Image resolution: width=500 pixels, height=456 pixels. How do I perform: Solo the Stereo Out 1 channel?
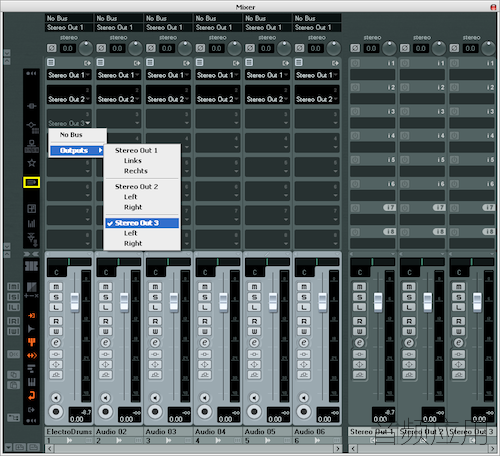tap(359, 297)
